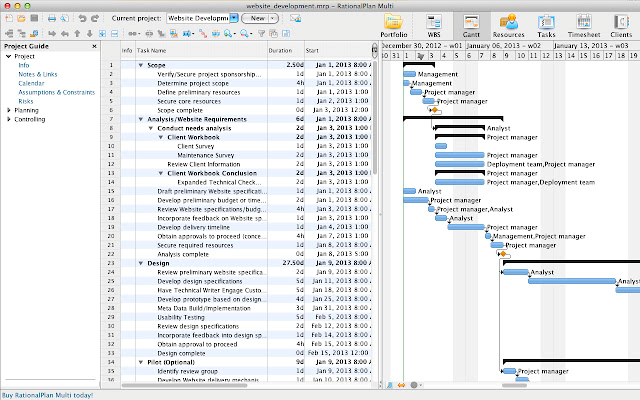Viewport: 640px width, 400px height.
Task: Outdent selected task with left arrow icon
Action: click(x=64, y=33)
